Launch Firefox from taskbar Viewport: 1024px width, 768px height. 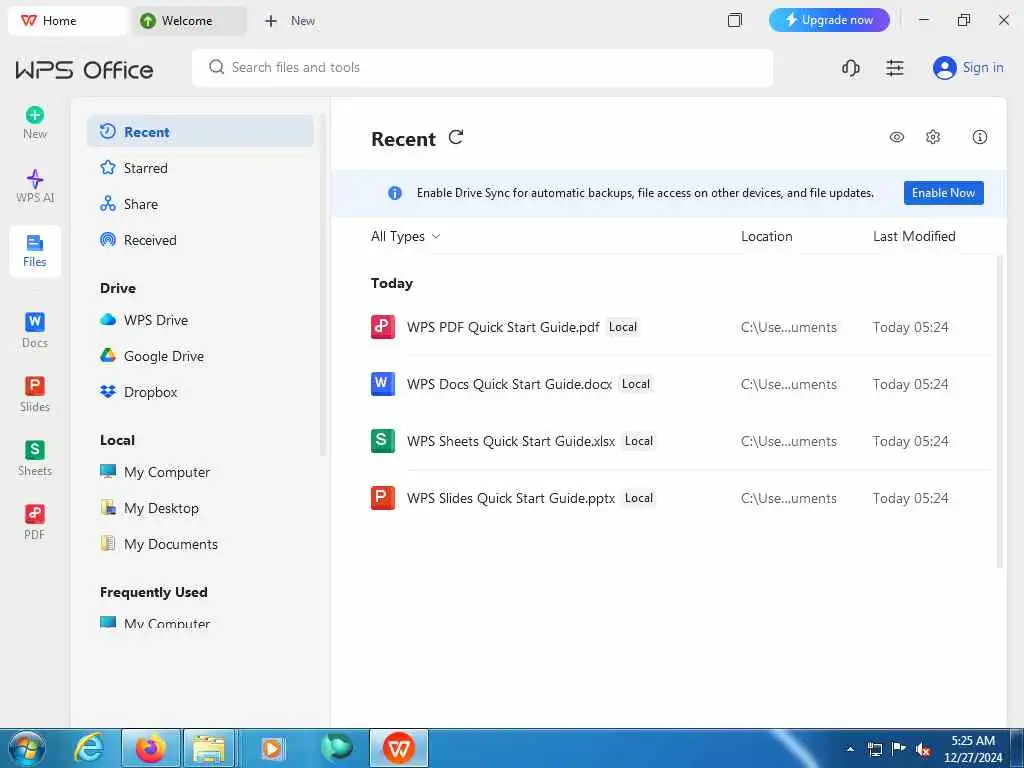click(150, 748)
